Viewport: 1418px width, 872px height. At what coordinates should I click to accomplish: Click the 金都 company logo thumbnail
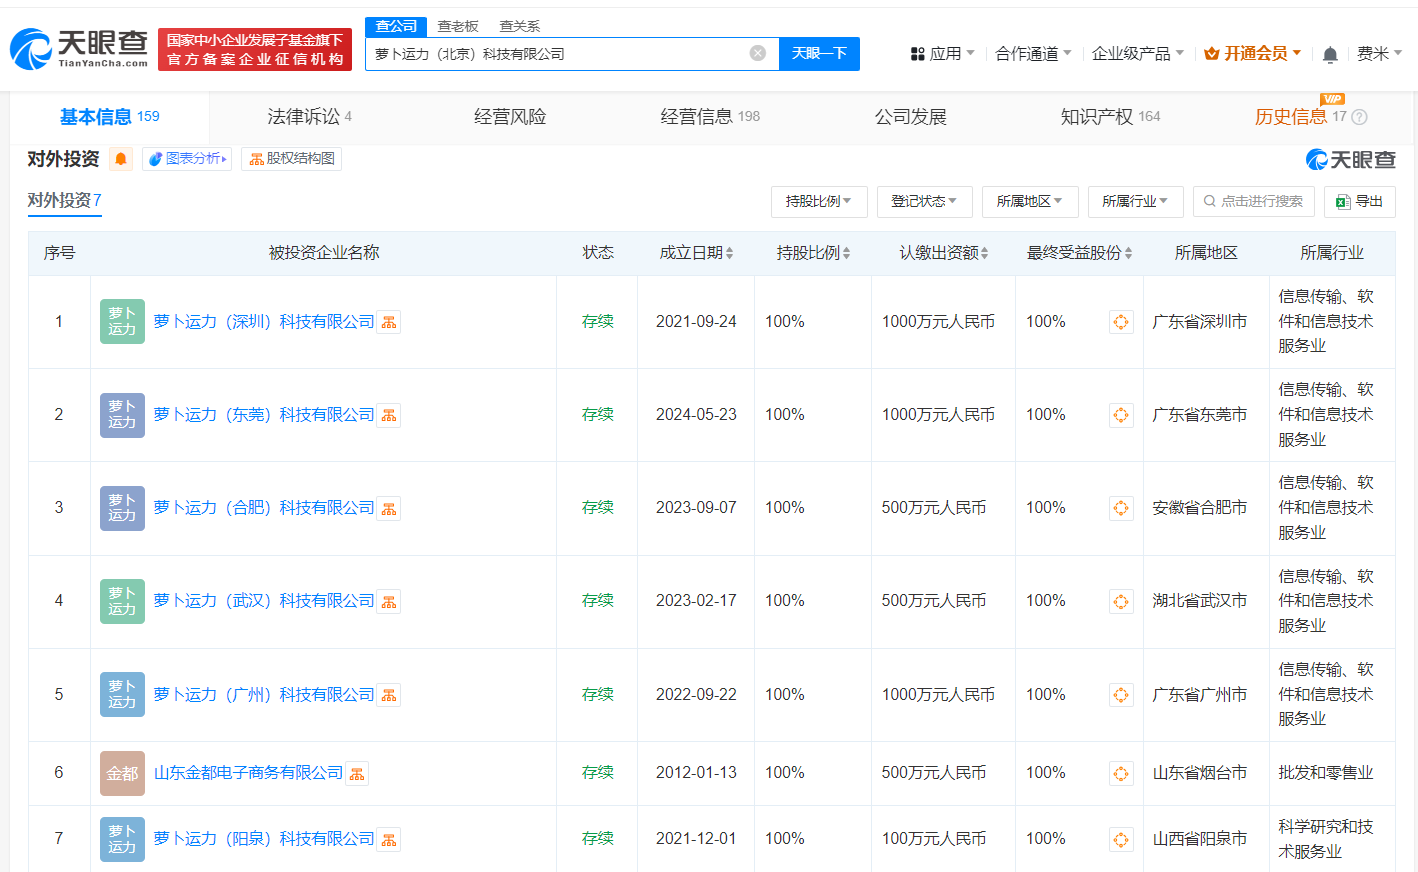(x=122, y=772)
